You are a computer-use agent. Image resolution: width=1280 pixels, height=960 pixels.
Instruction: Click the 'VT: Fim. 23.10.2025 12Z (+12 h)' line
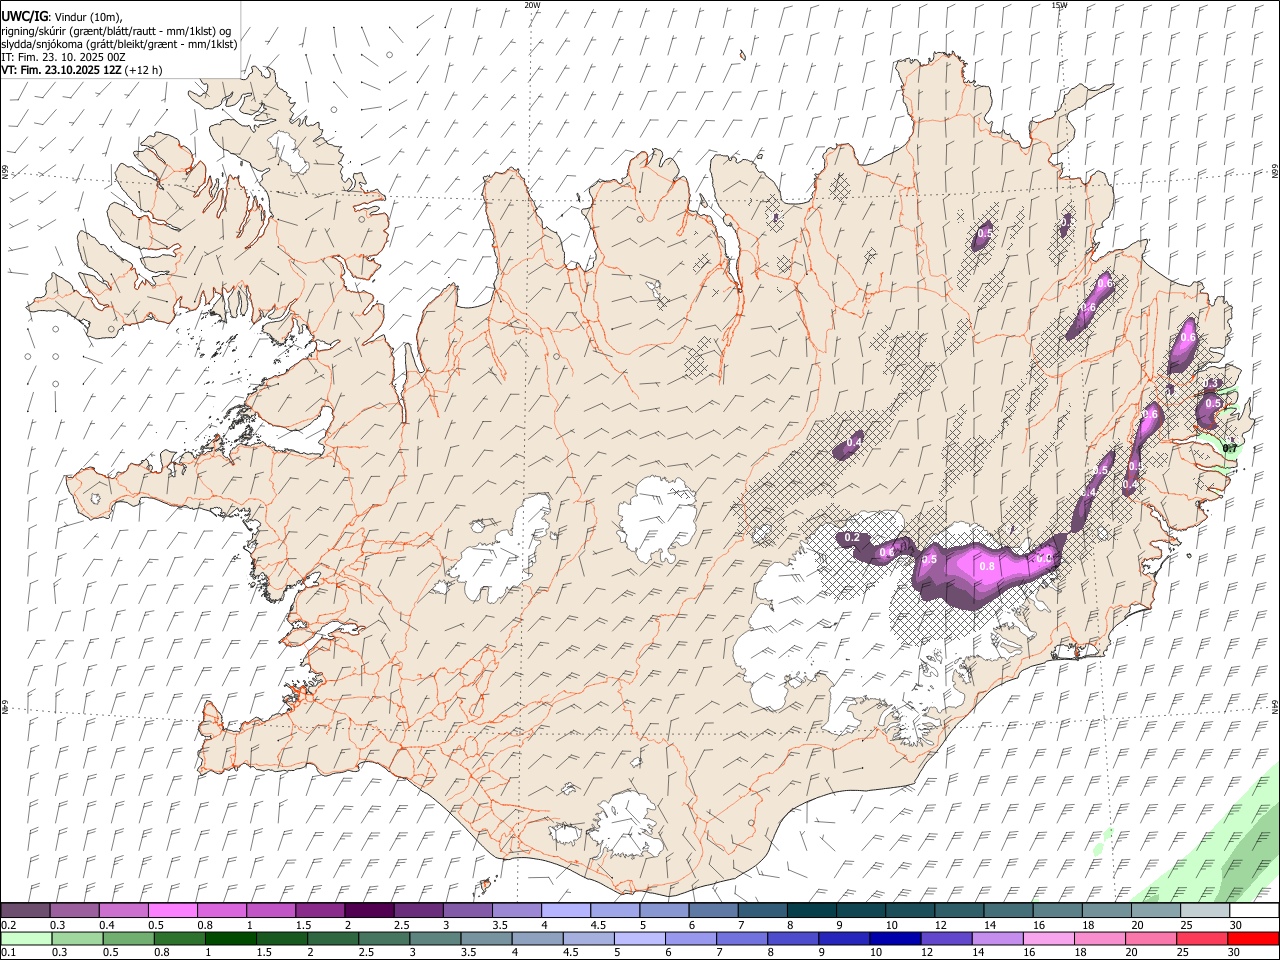pyautogui.click(x=82, y=70)
